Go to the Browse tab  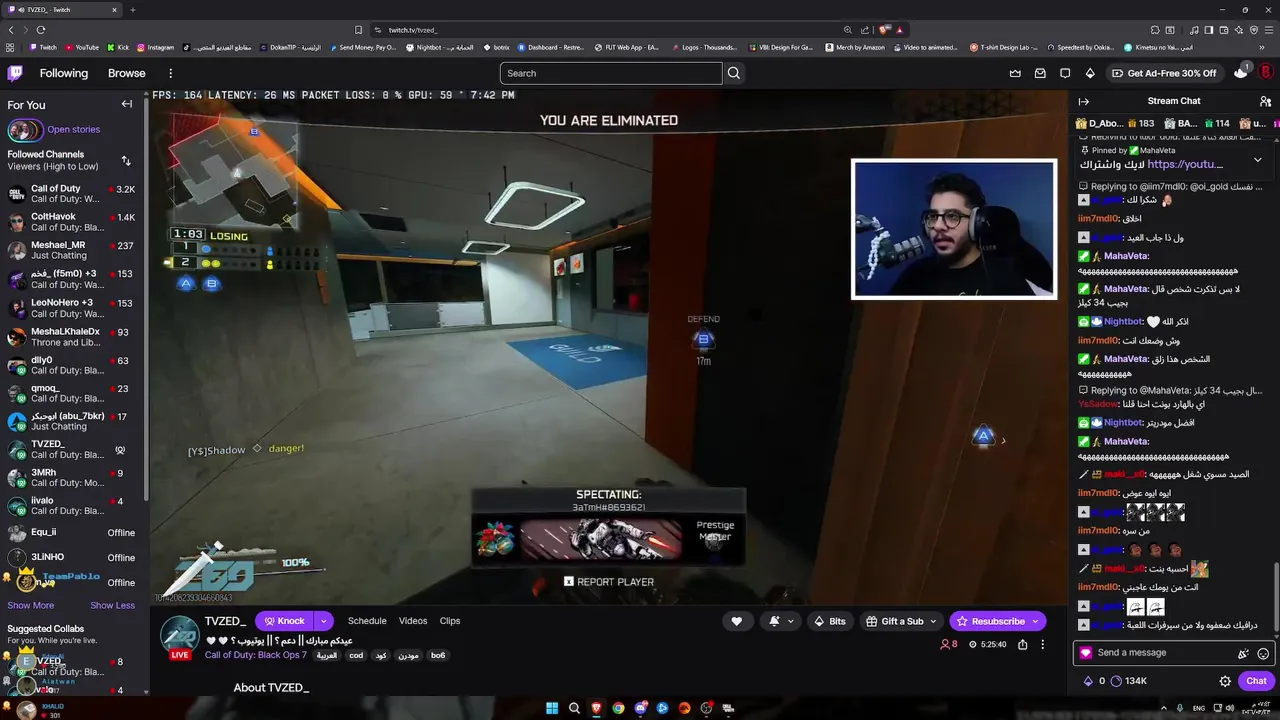click(x=127, y=73)
